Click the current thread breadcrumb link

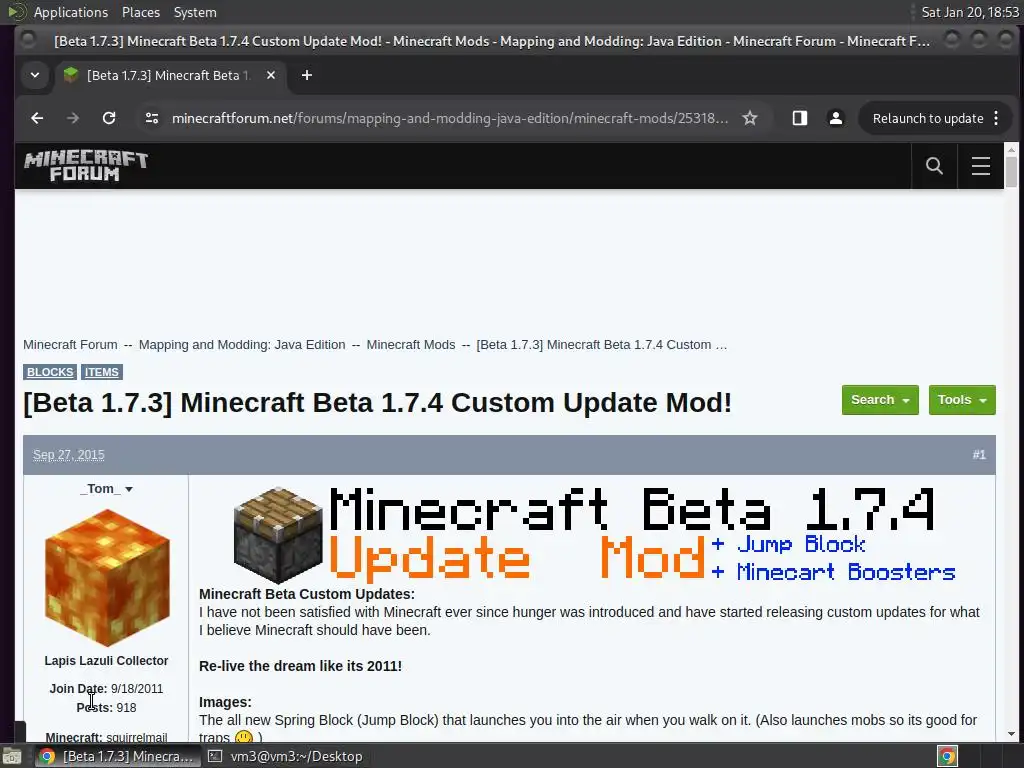[x=601, y=345]
